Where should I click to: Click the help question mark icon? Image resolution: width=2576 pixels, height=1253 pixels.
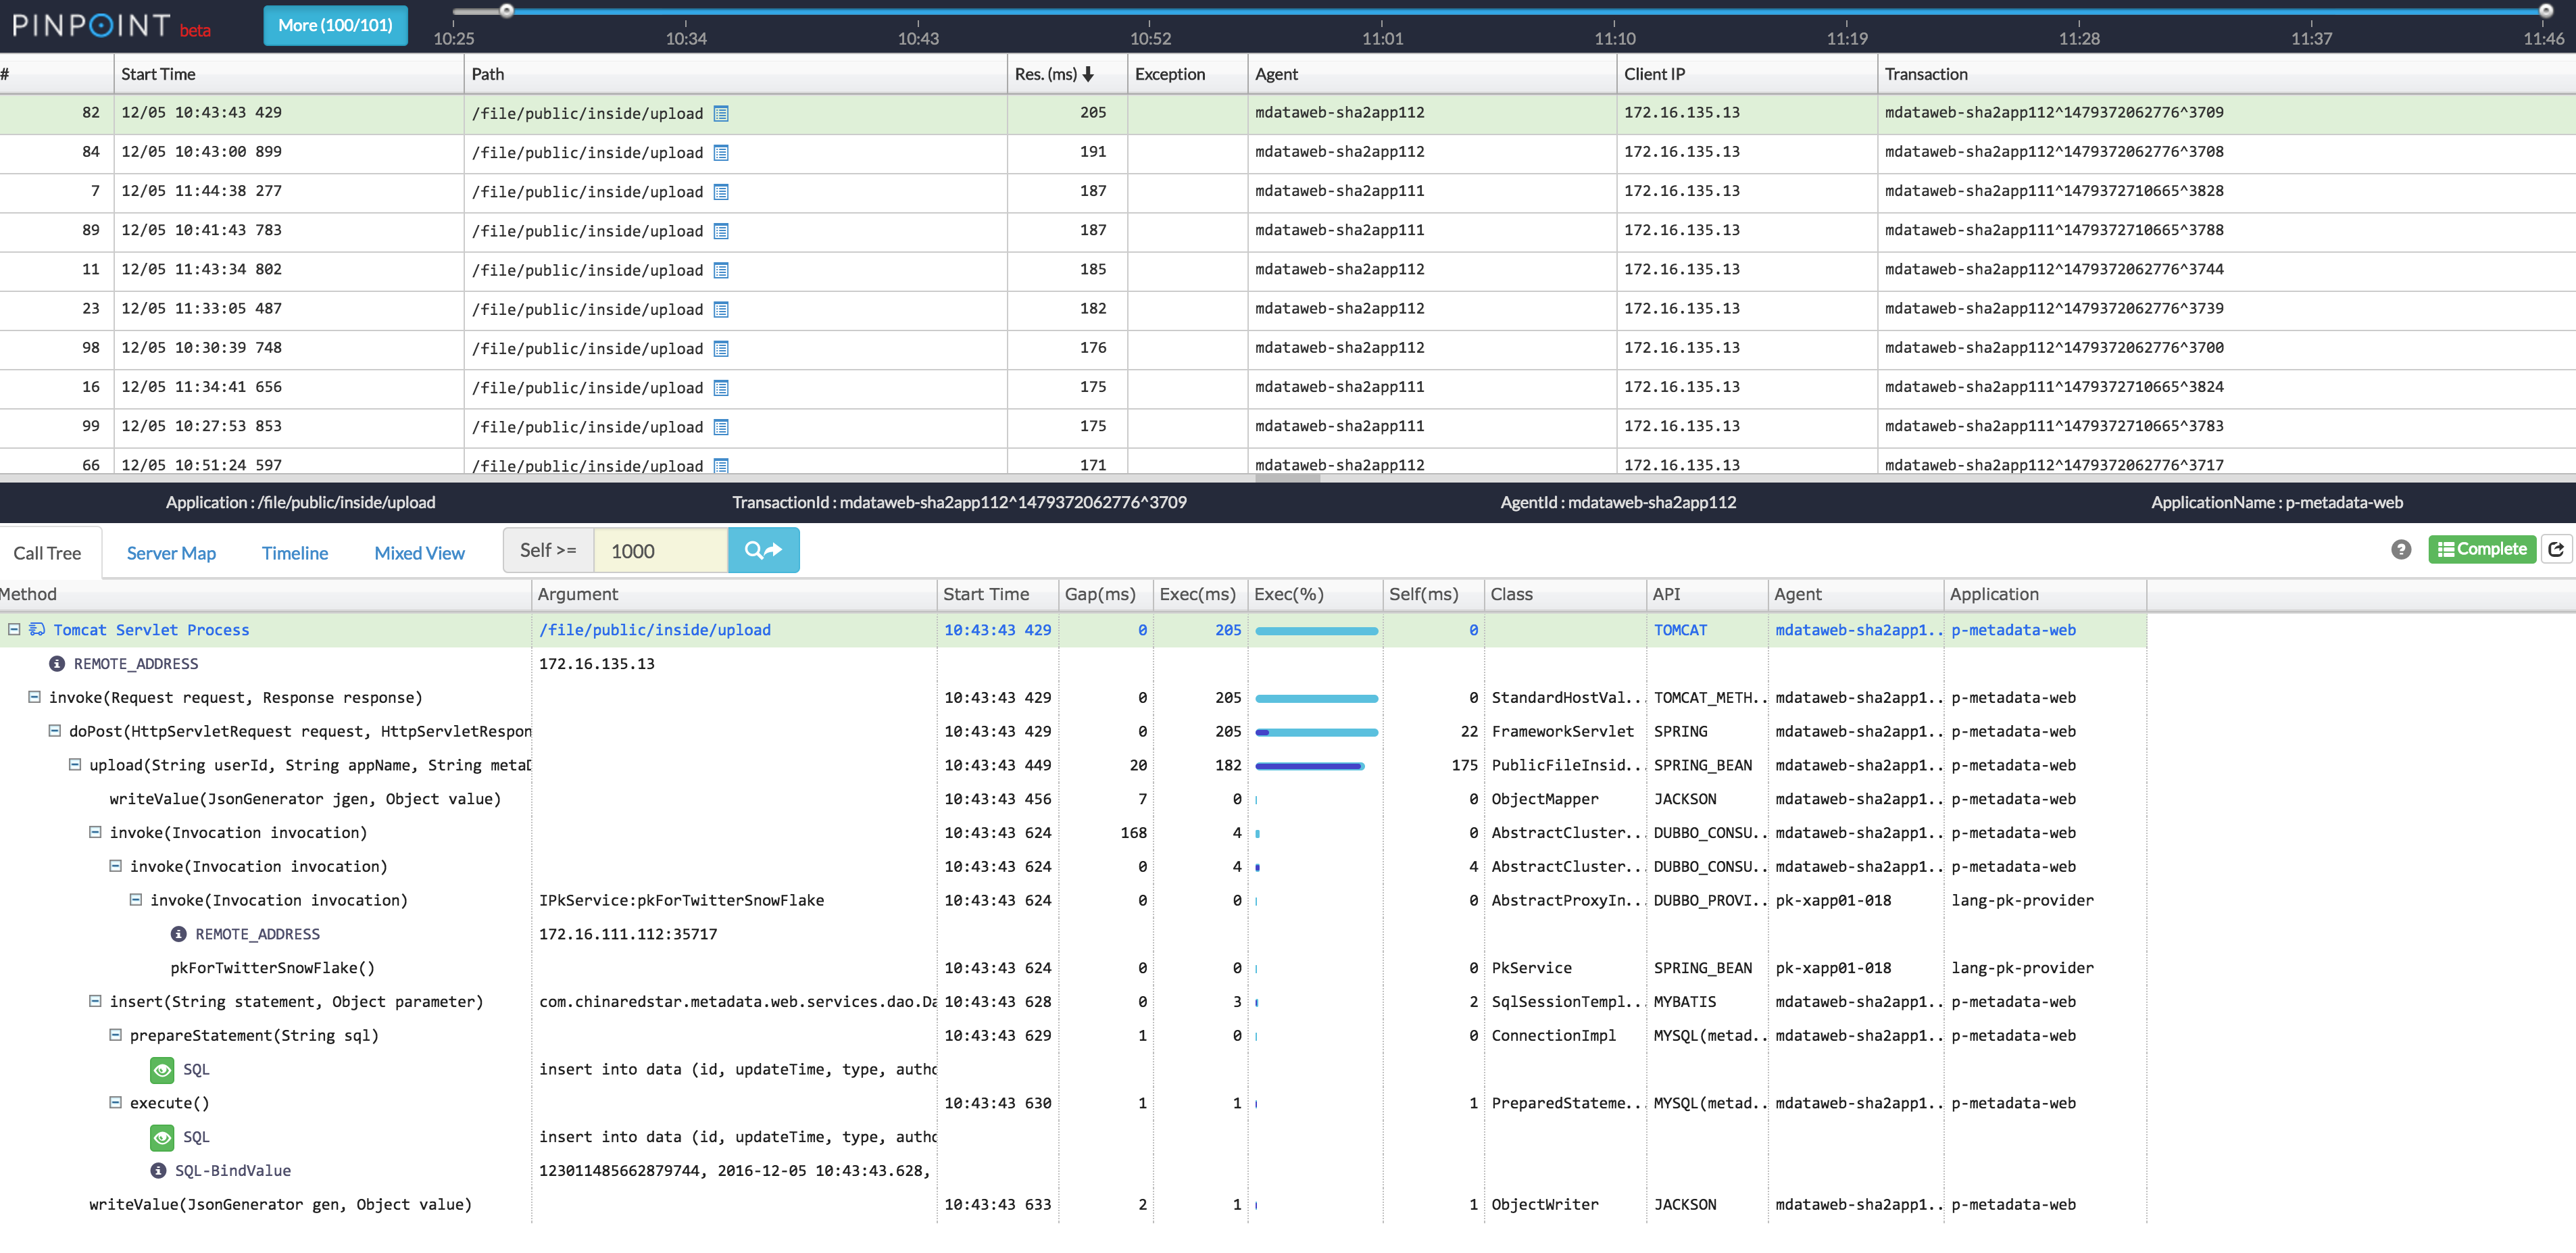pyautogui.click(x=2400, y=550)
